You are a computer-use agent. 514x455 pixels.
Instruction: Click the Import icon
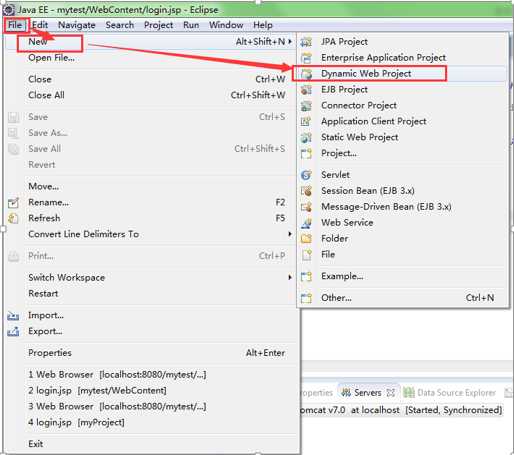[x=13, y=315]
